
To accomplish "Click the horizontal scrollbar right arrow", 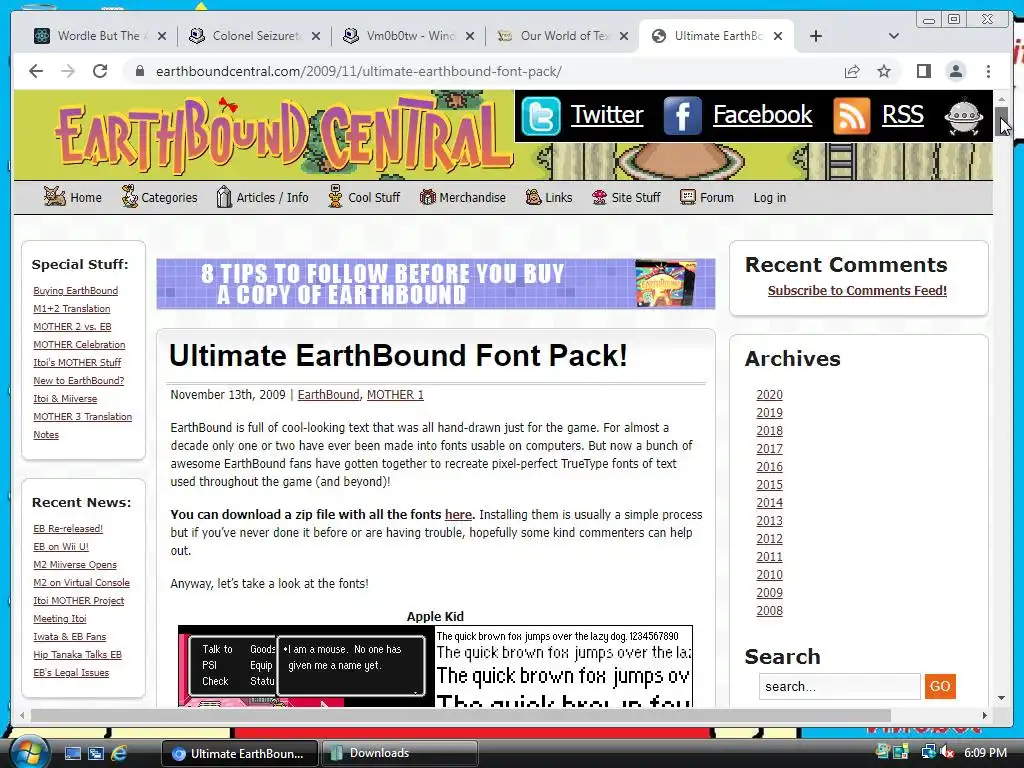I will (x=985, y=715).
